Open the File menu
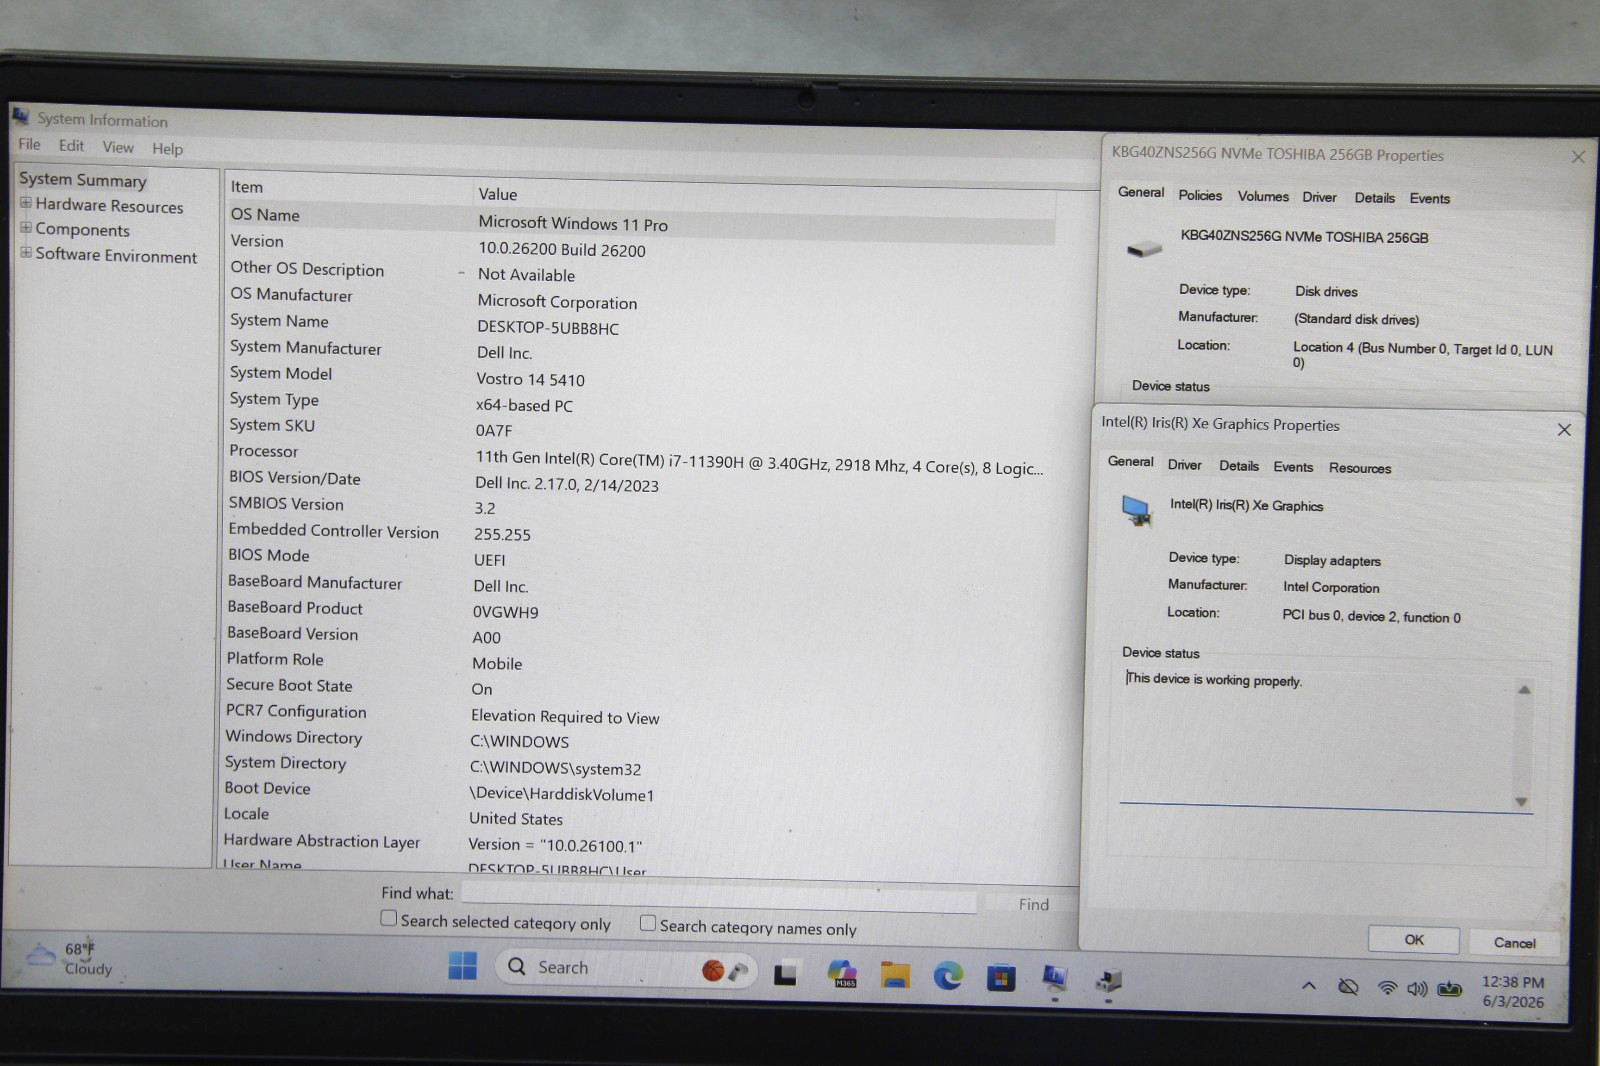The image size is (1600, 1066). pos(29,144)
